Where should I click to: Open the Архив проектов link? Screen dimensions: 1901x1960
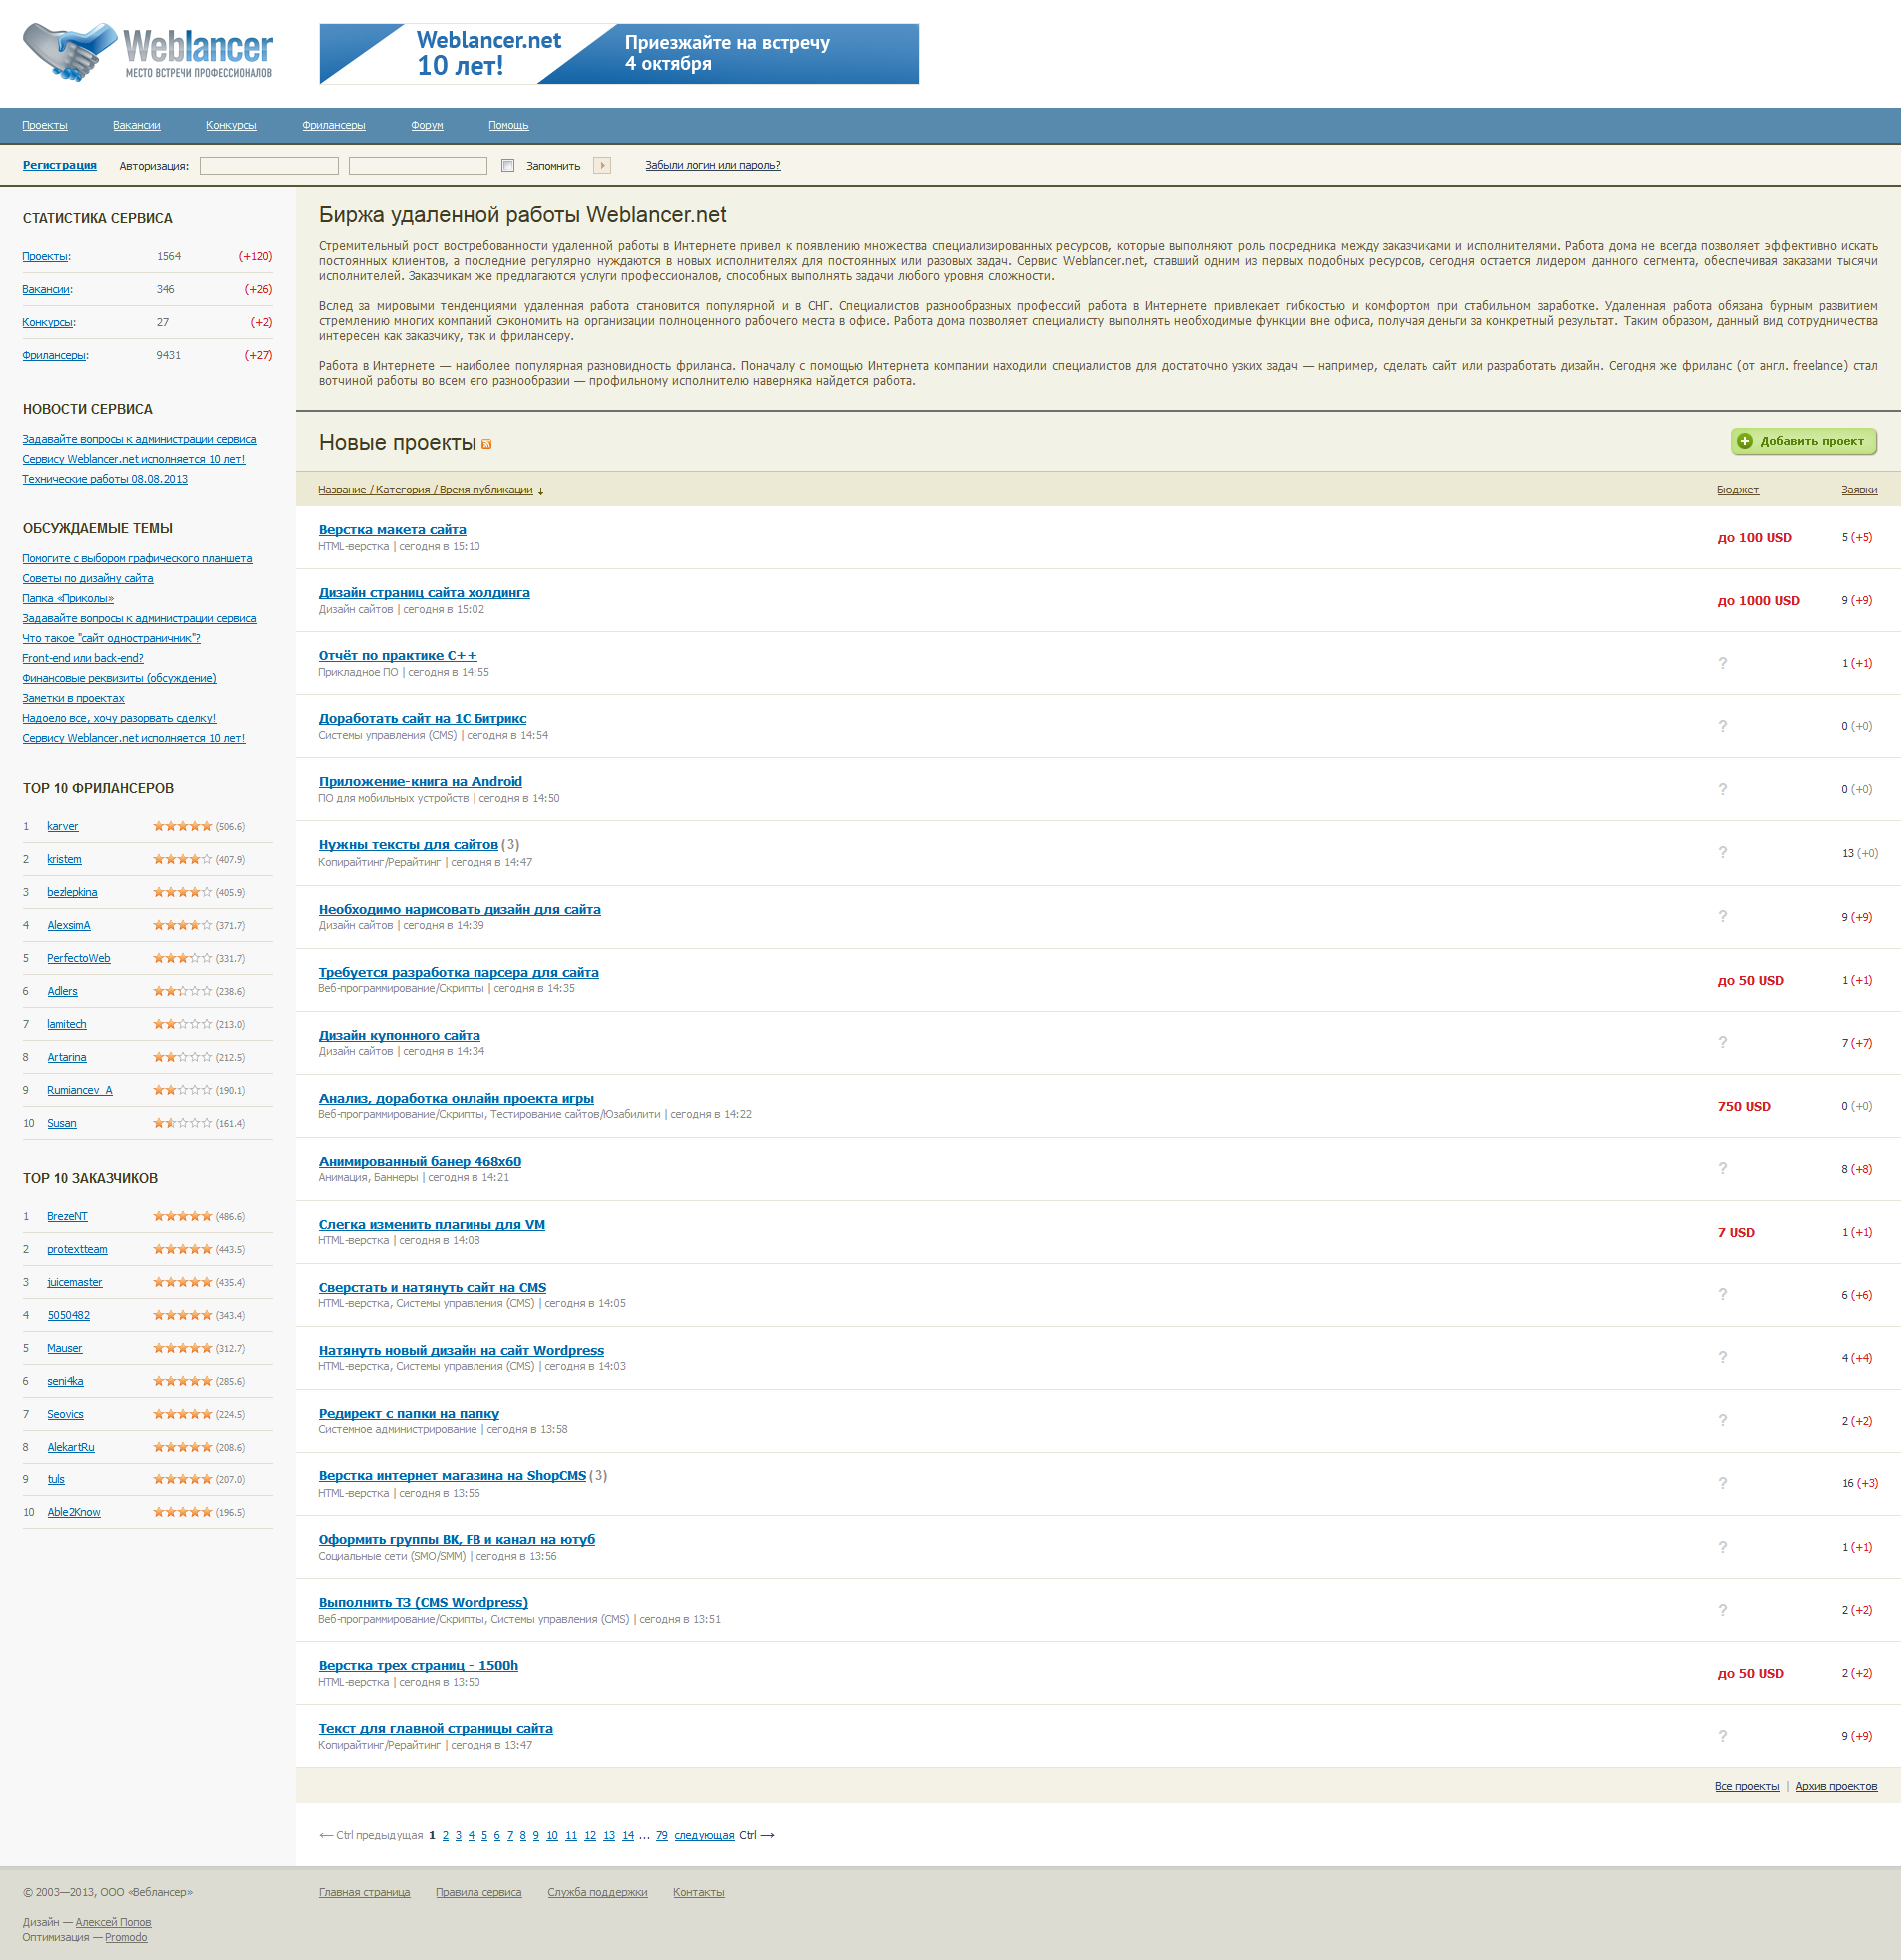1835,1787
